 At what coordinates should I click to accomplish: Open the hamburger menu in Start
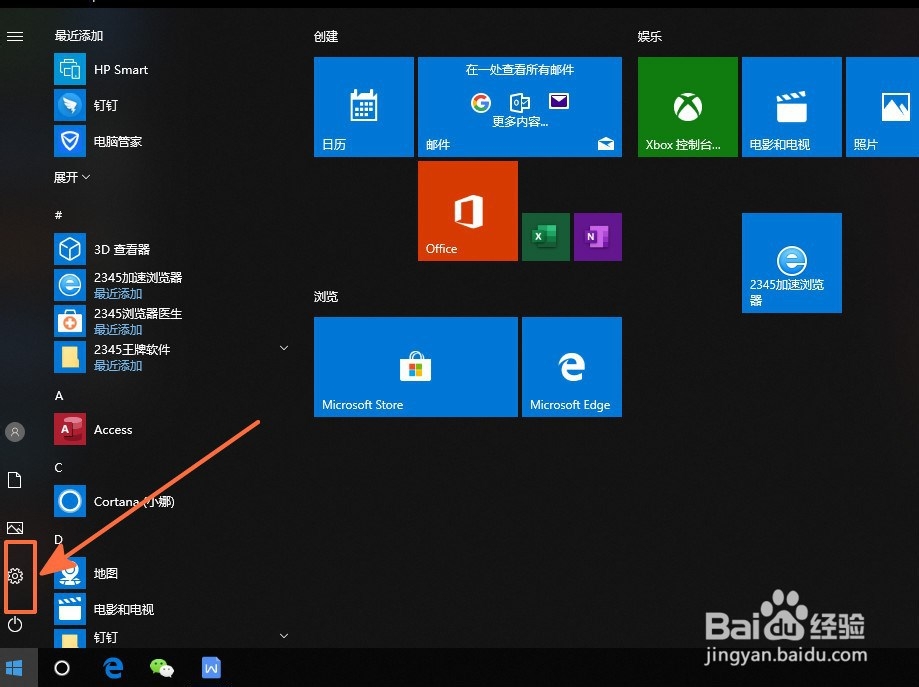(15, 36)
